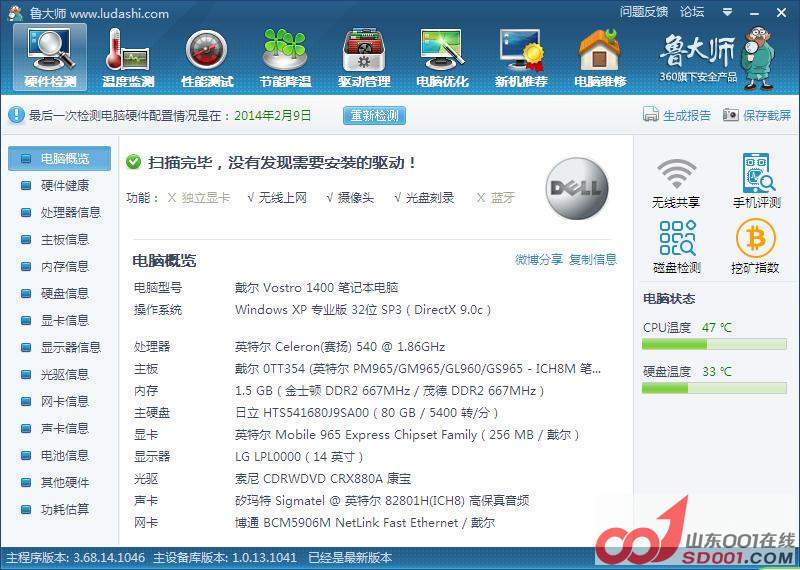
Task: Save a screenshot via 保存截屏
Action: tap(757, 116)
